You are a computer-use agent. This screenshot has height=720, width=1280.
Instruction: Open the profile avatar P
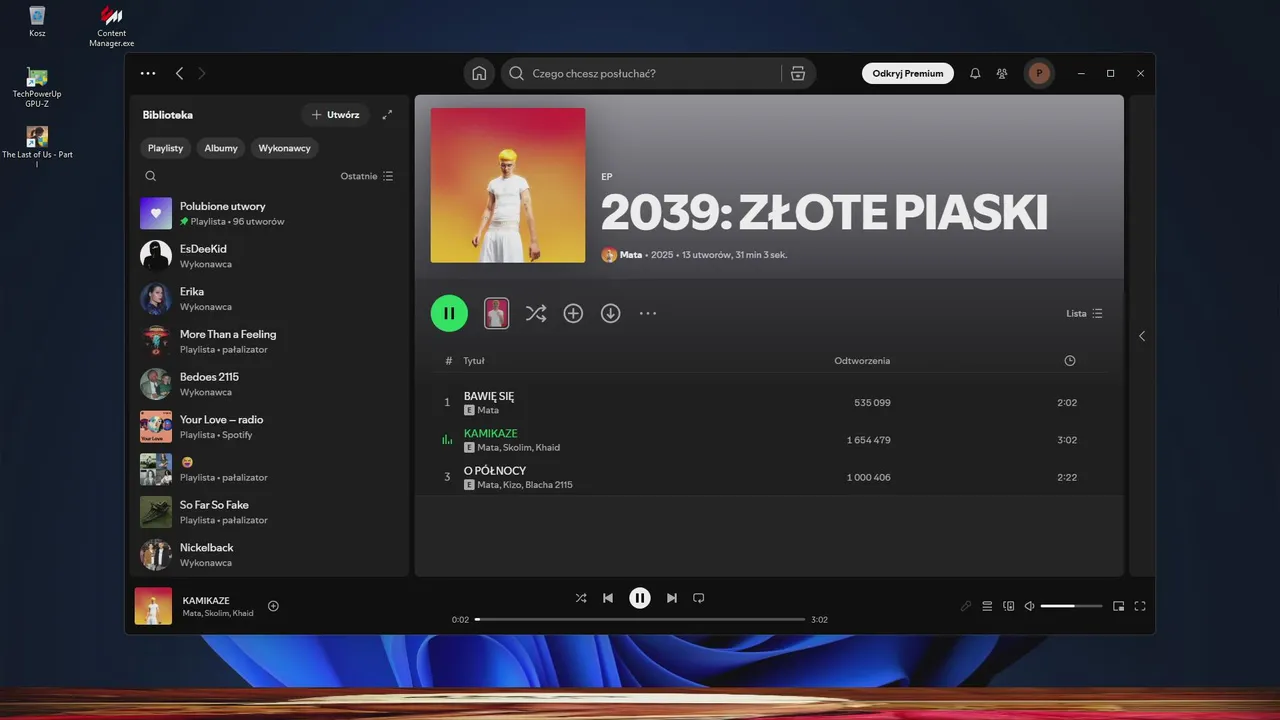[1039, 73]
